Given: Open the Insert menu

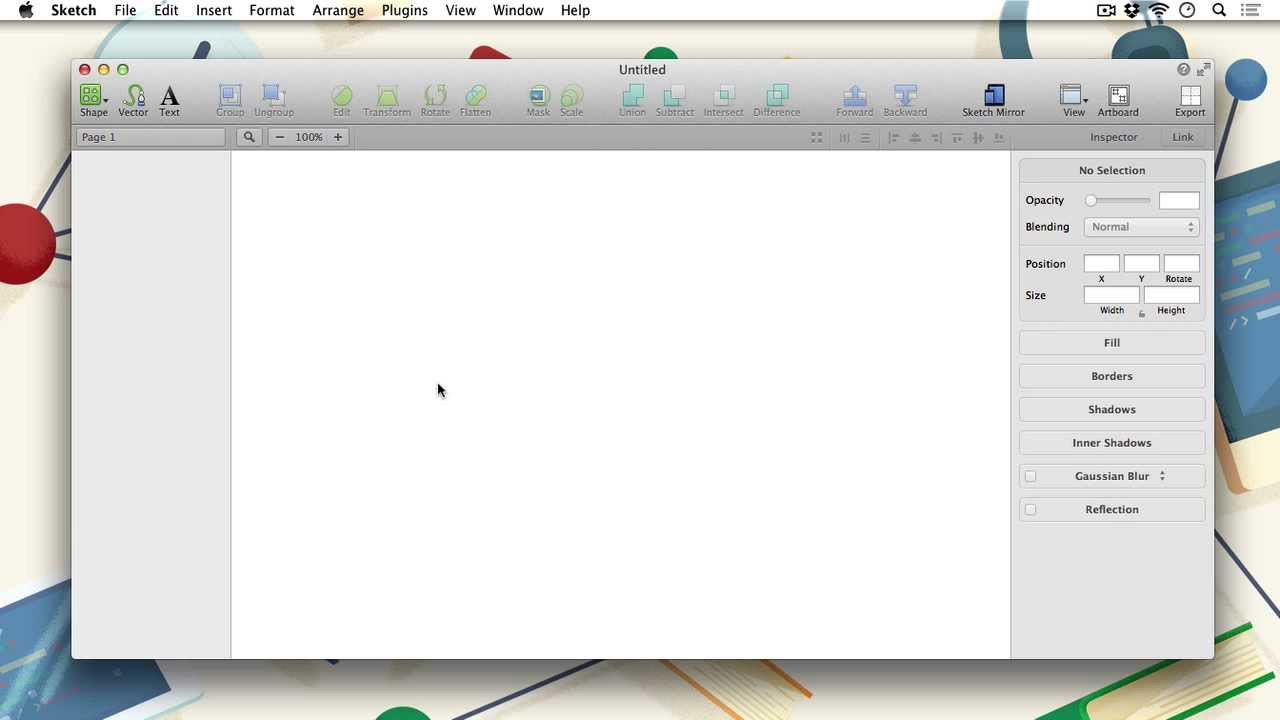Looking at the screenshot, I should (x=214, y=10).
